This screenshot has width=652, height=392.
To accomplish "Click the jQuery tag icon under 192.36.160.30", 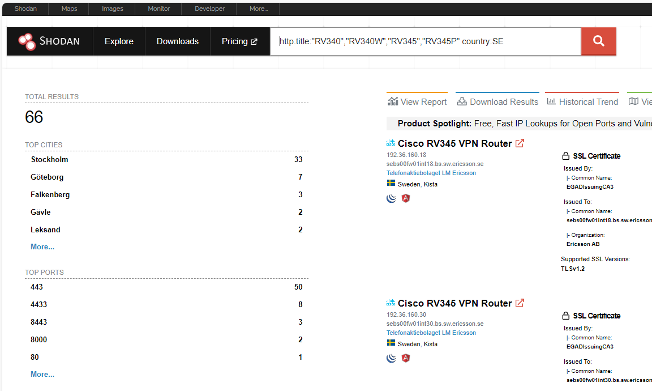I will click(x=391, y=358).
